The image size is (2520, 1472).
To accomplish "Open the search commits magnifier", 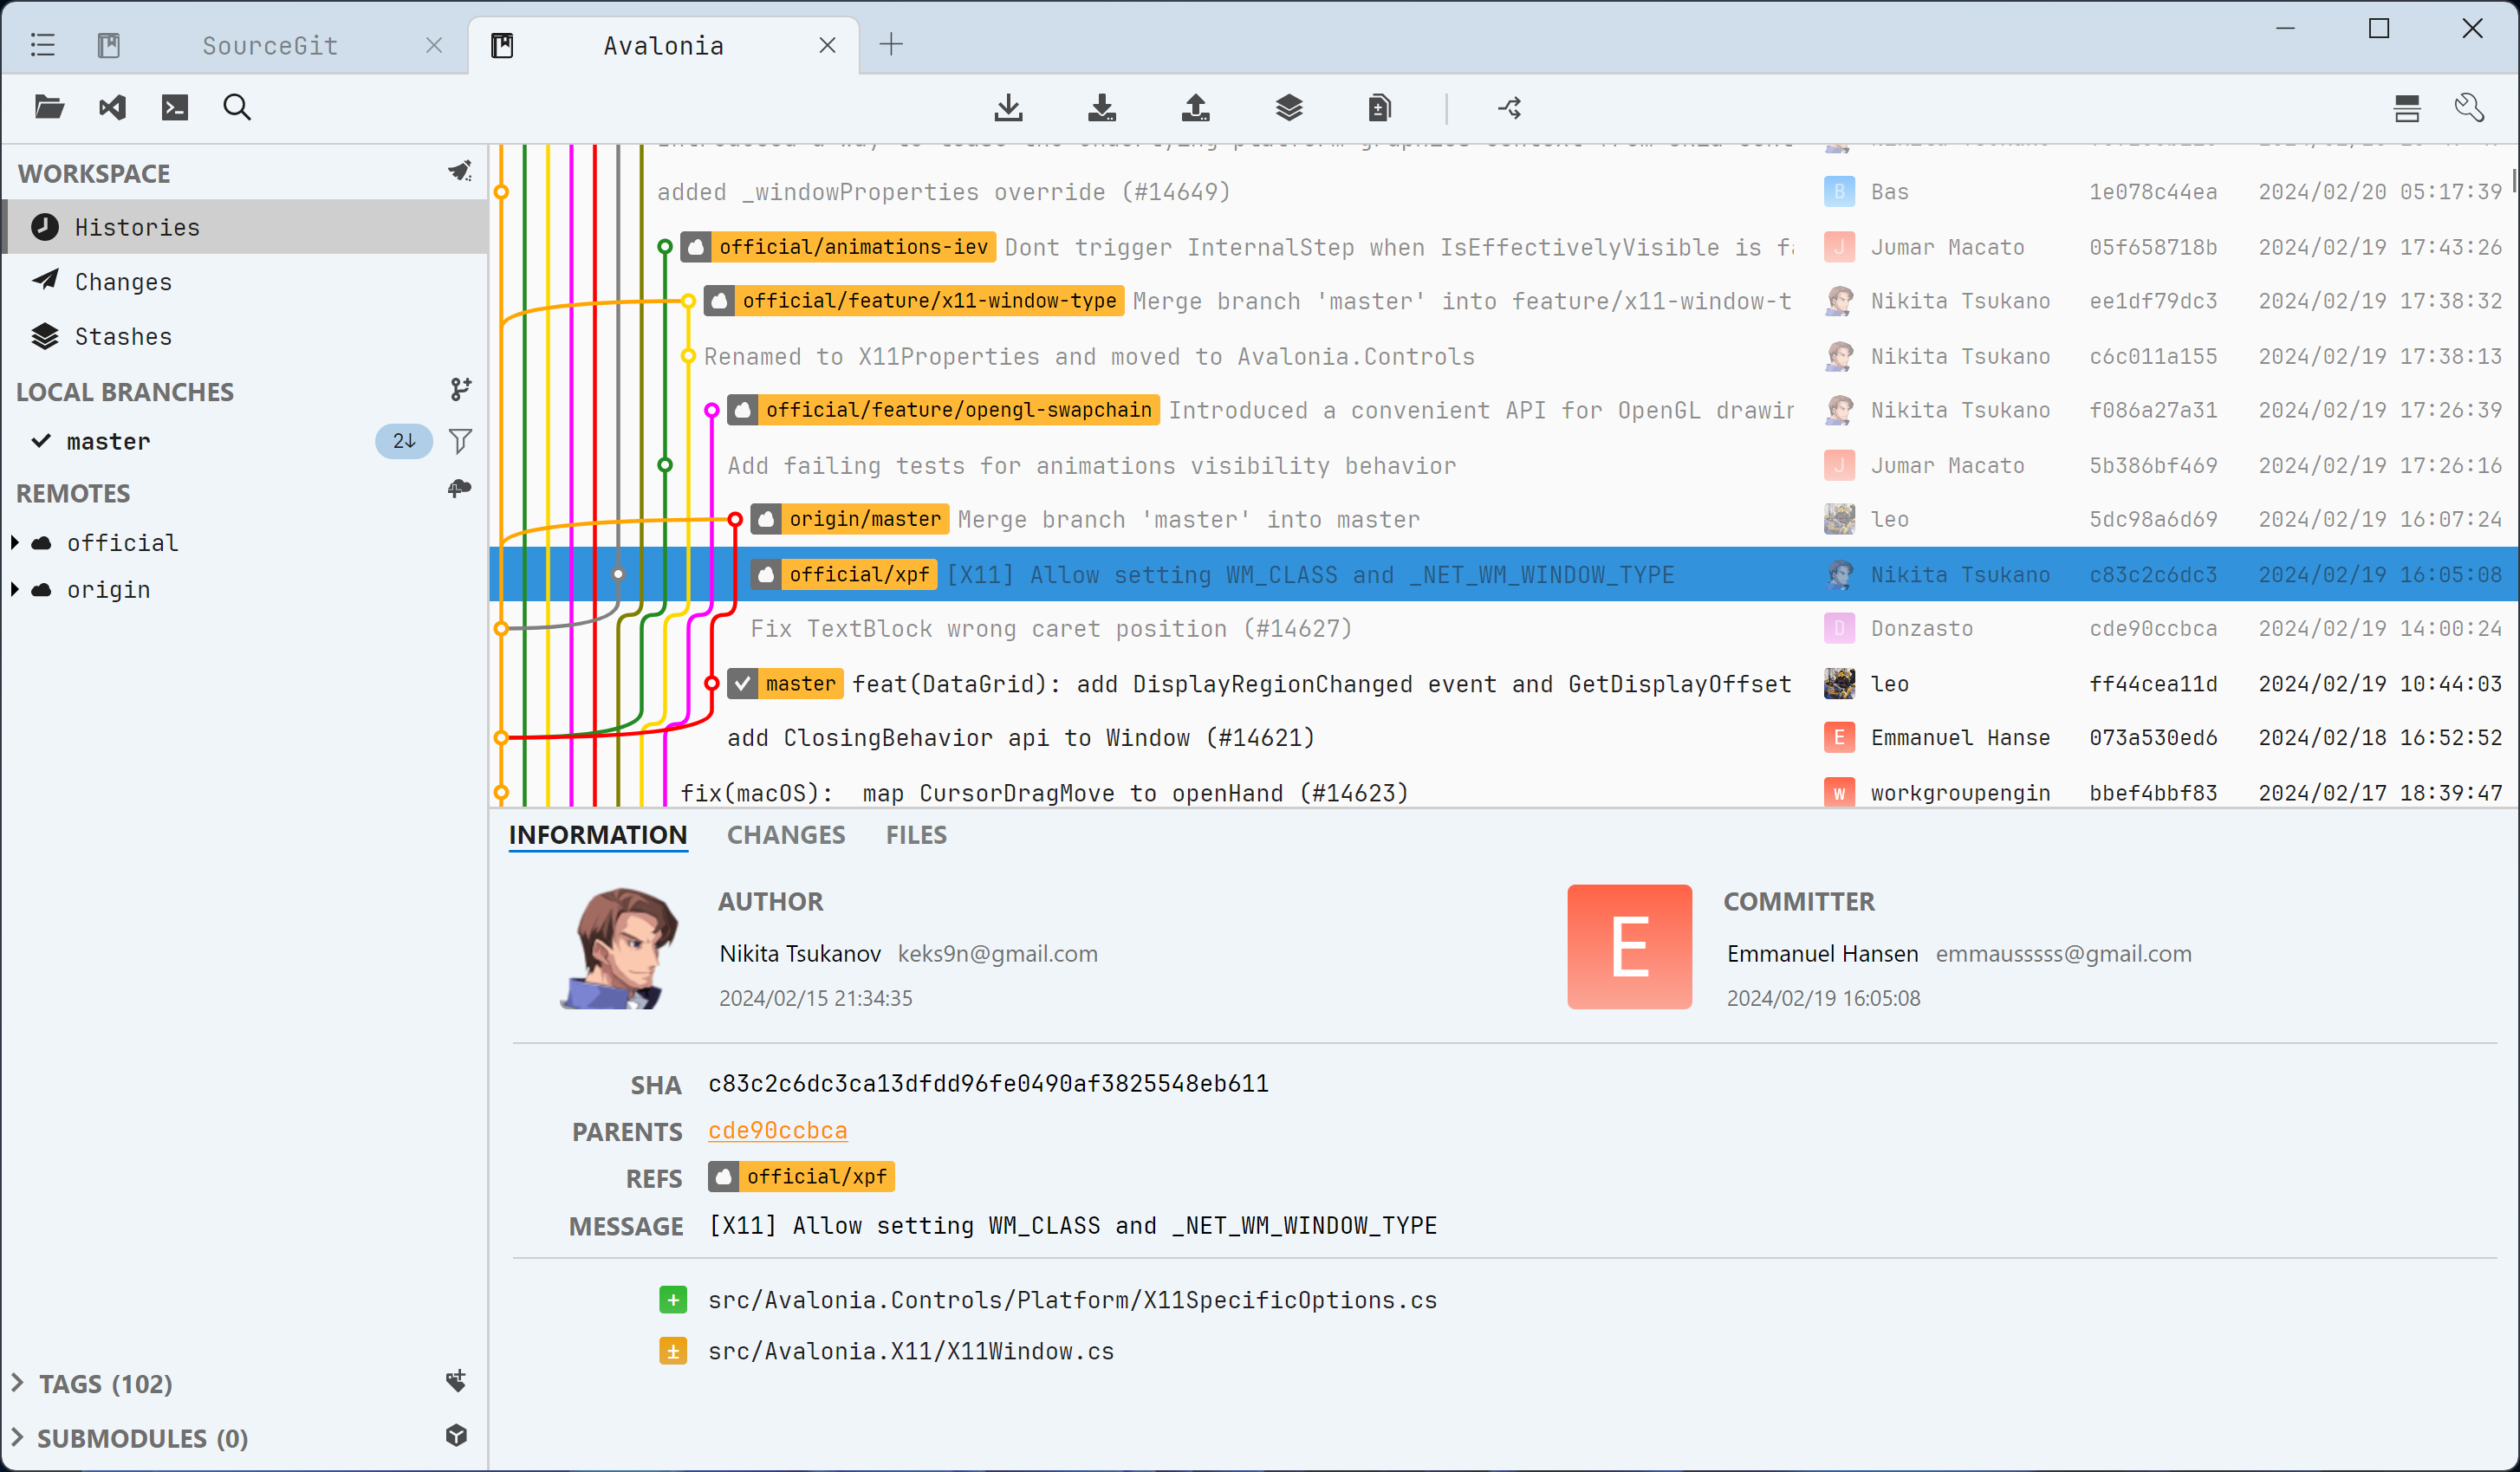I will coord(236,107).
